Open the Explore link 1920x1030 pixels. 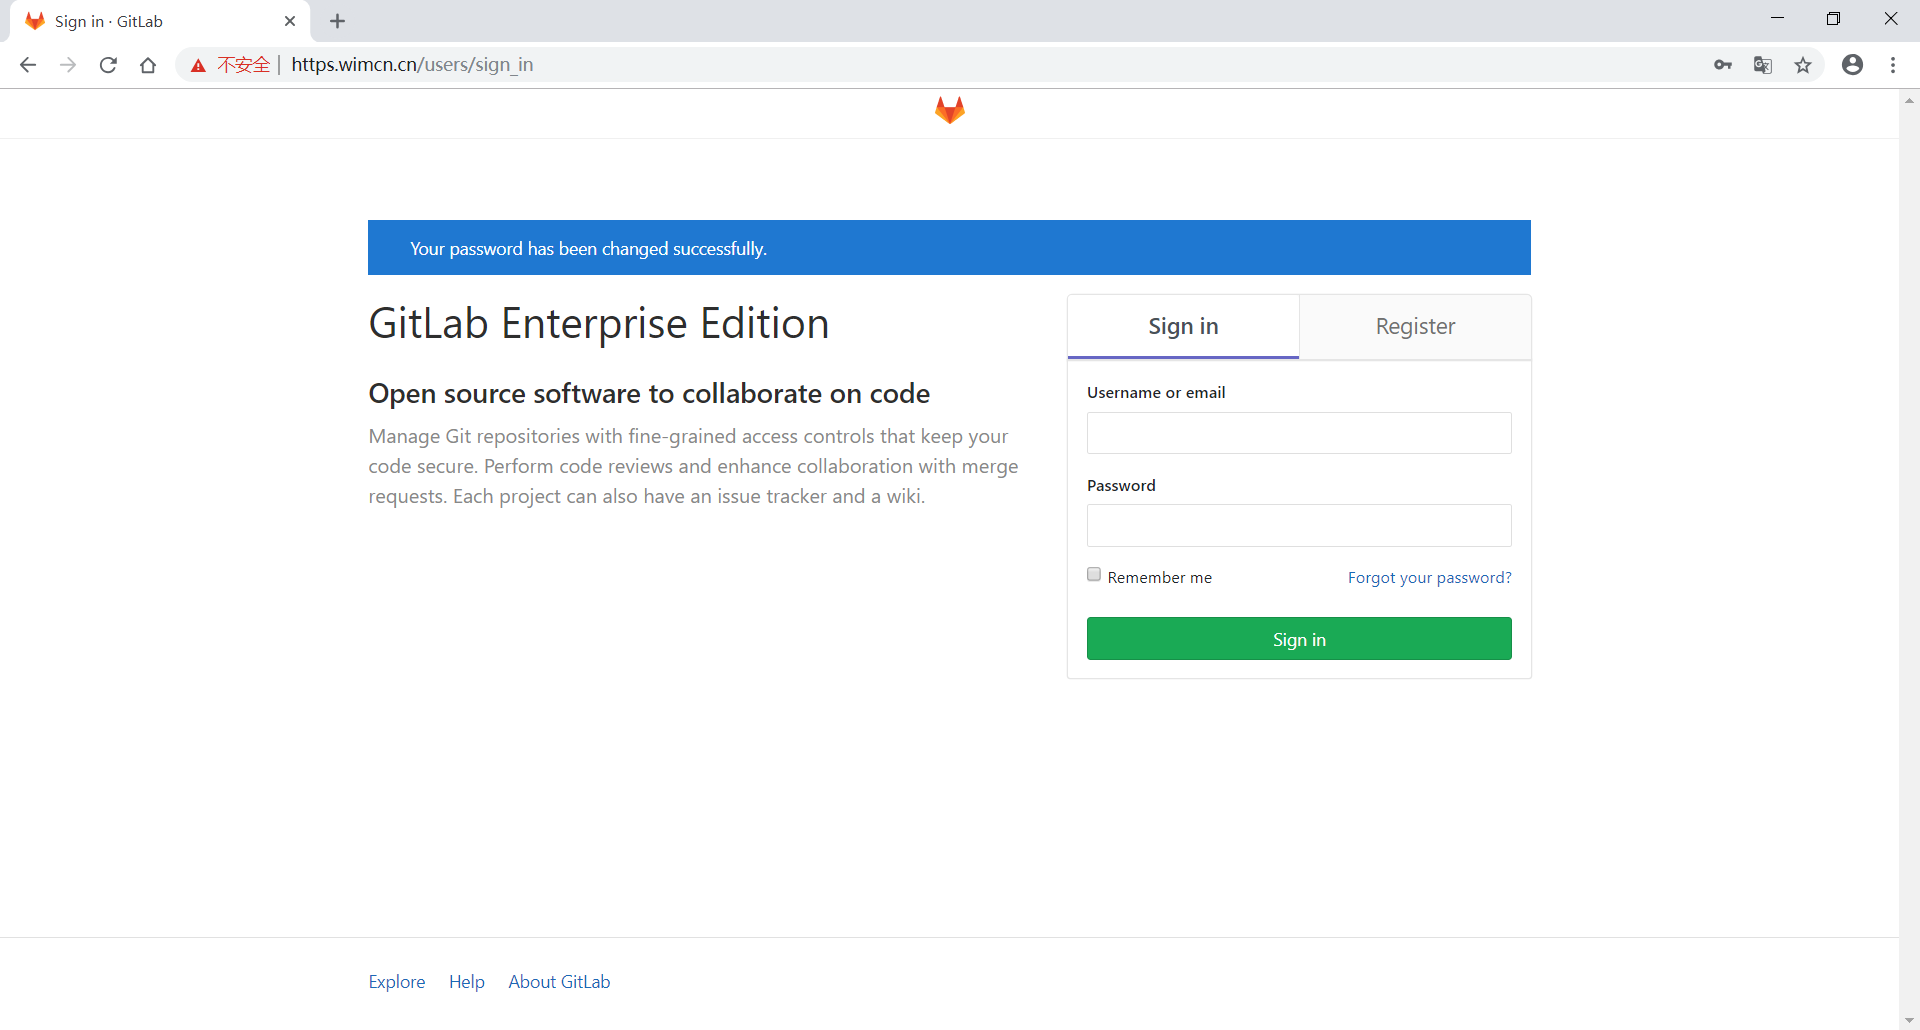point(396,981)
